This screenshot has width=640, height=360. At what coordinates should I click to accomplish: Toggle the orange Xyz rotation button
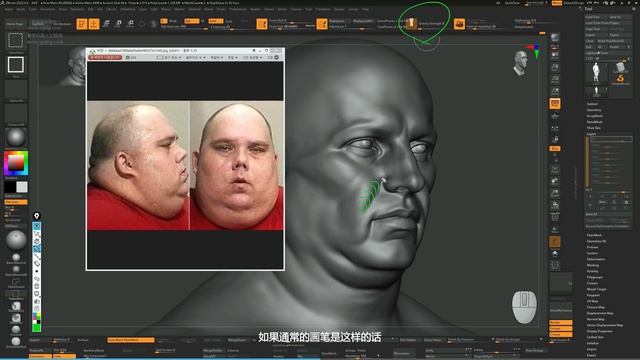[x=555, y=149]
